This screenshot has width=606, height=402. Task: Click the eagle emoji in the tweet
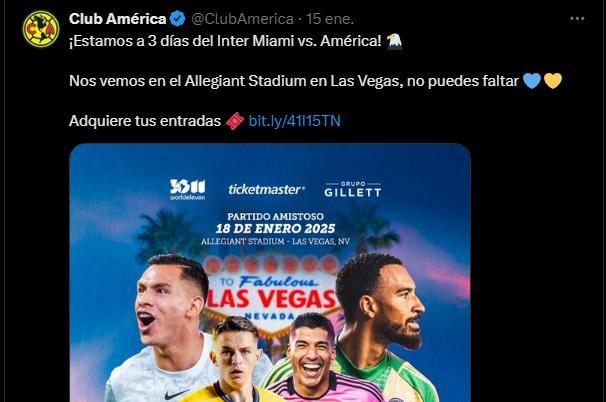coord(394,41)
